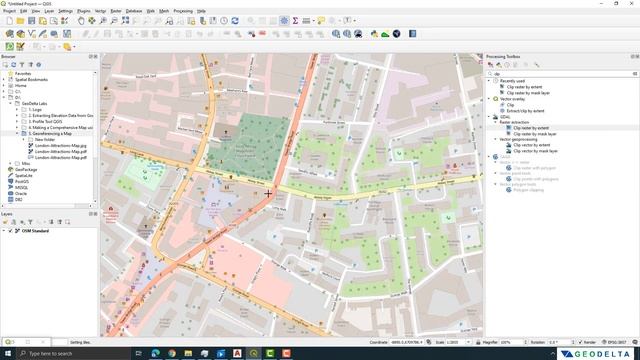This screenshot has height=360, width=640.
Task: Click the lock scale icon in the status bar
Action: point(478,342)
